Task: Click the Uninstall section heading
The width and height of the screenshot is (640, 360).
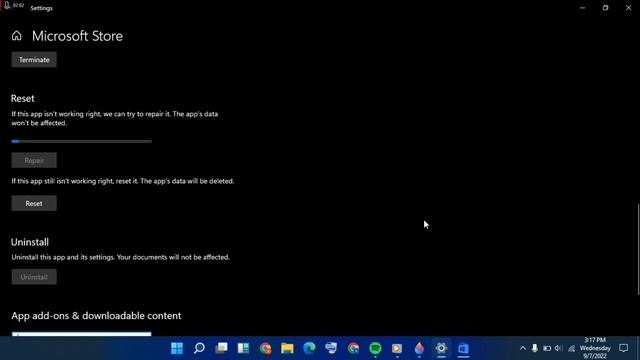Action: coord(30,242)
